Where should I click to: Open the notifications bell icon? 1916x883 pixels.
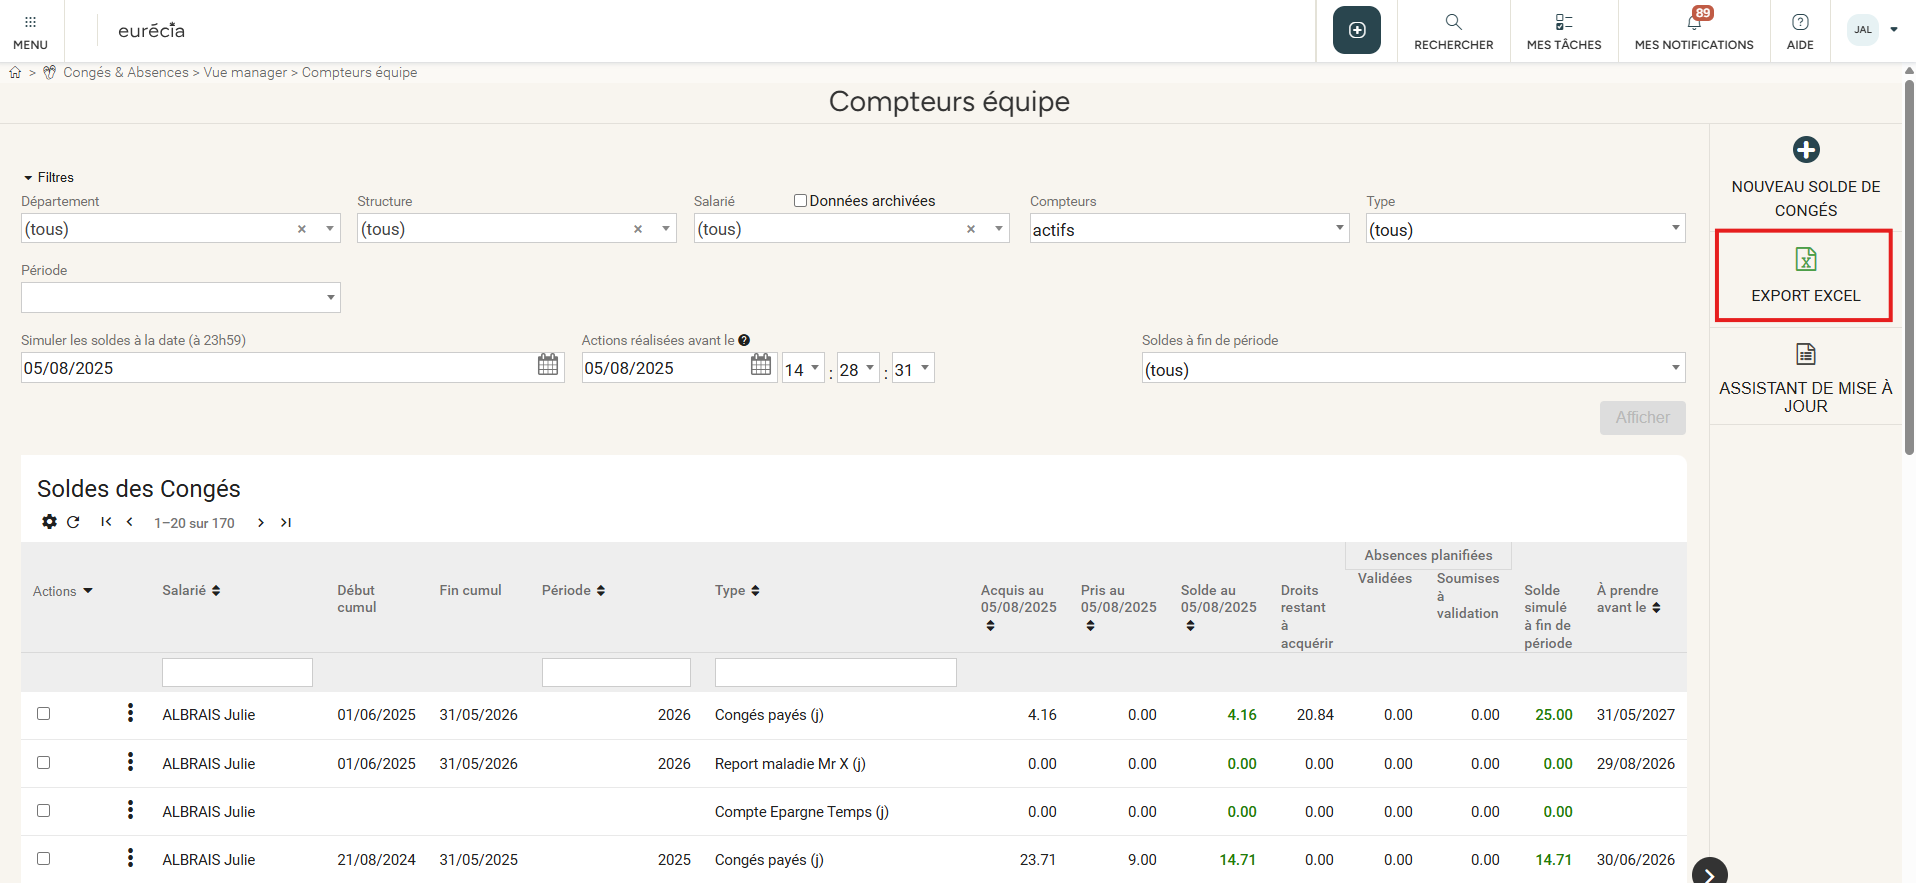[x=1694, y=22]
